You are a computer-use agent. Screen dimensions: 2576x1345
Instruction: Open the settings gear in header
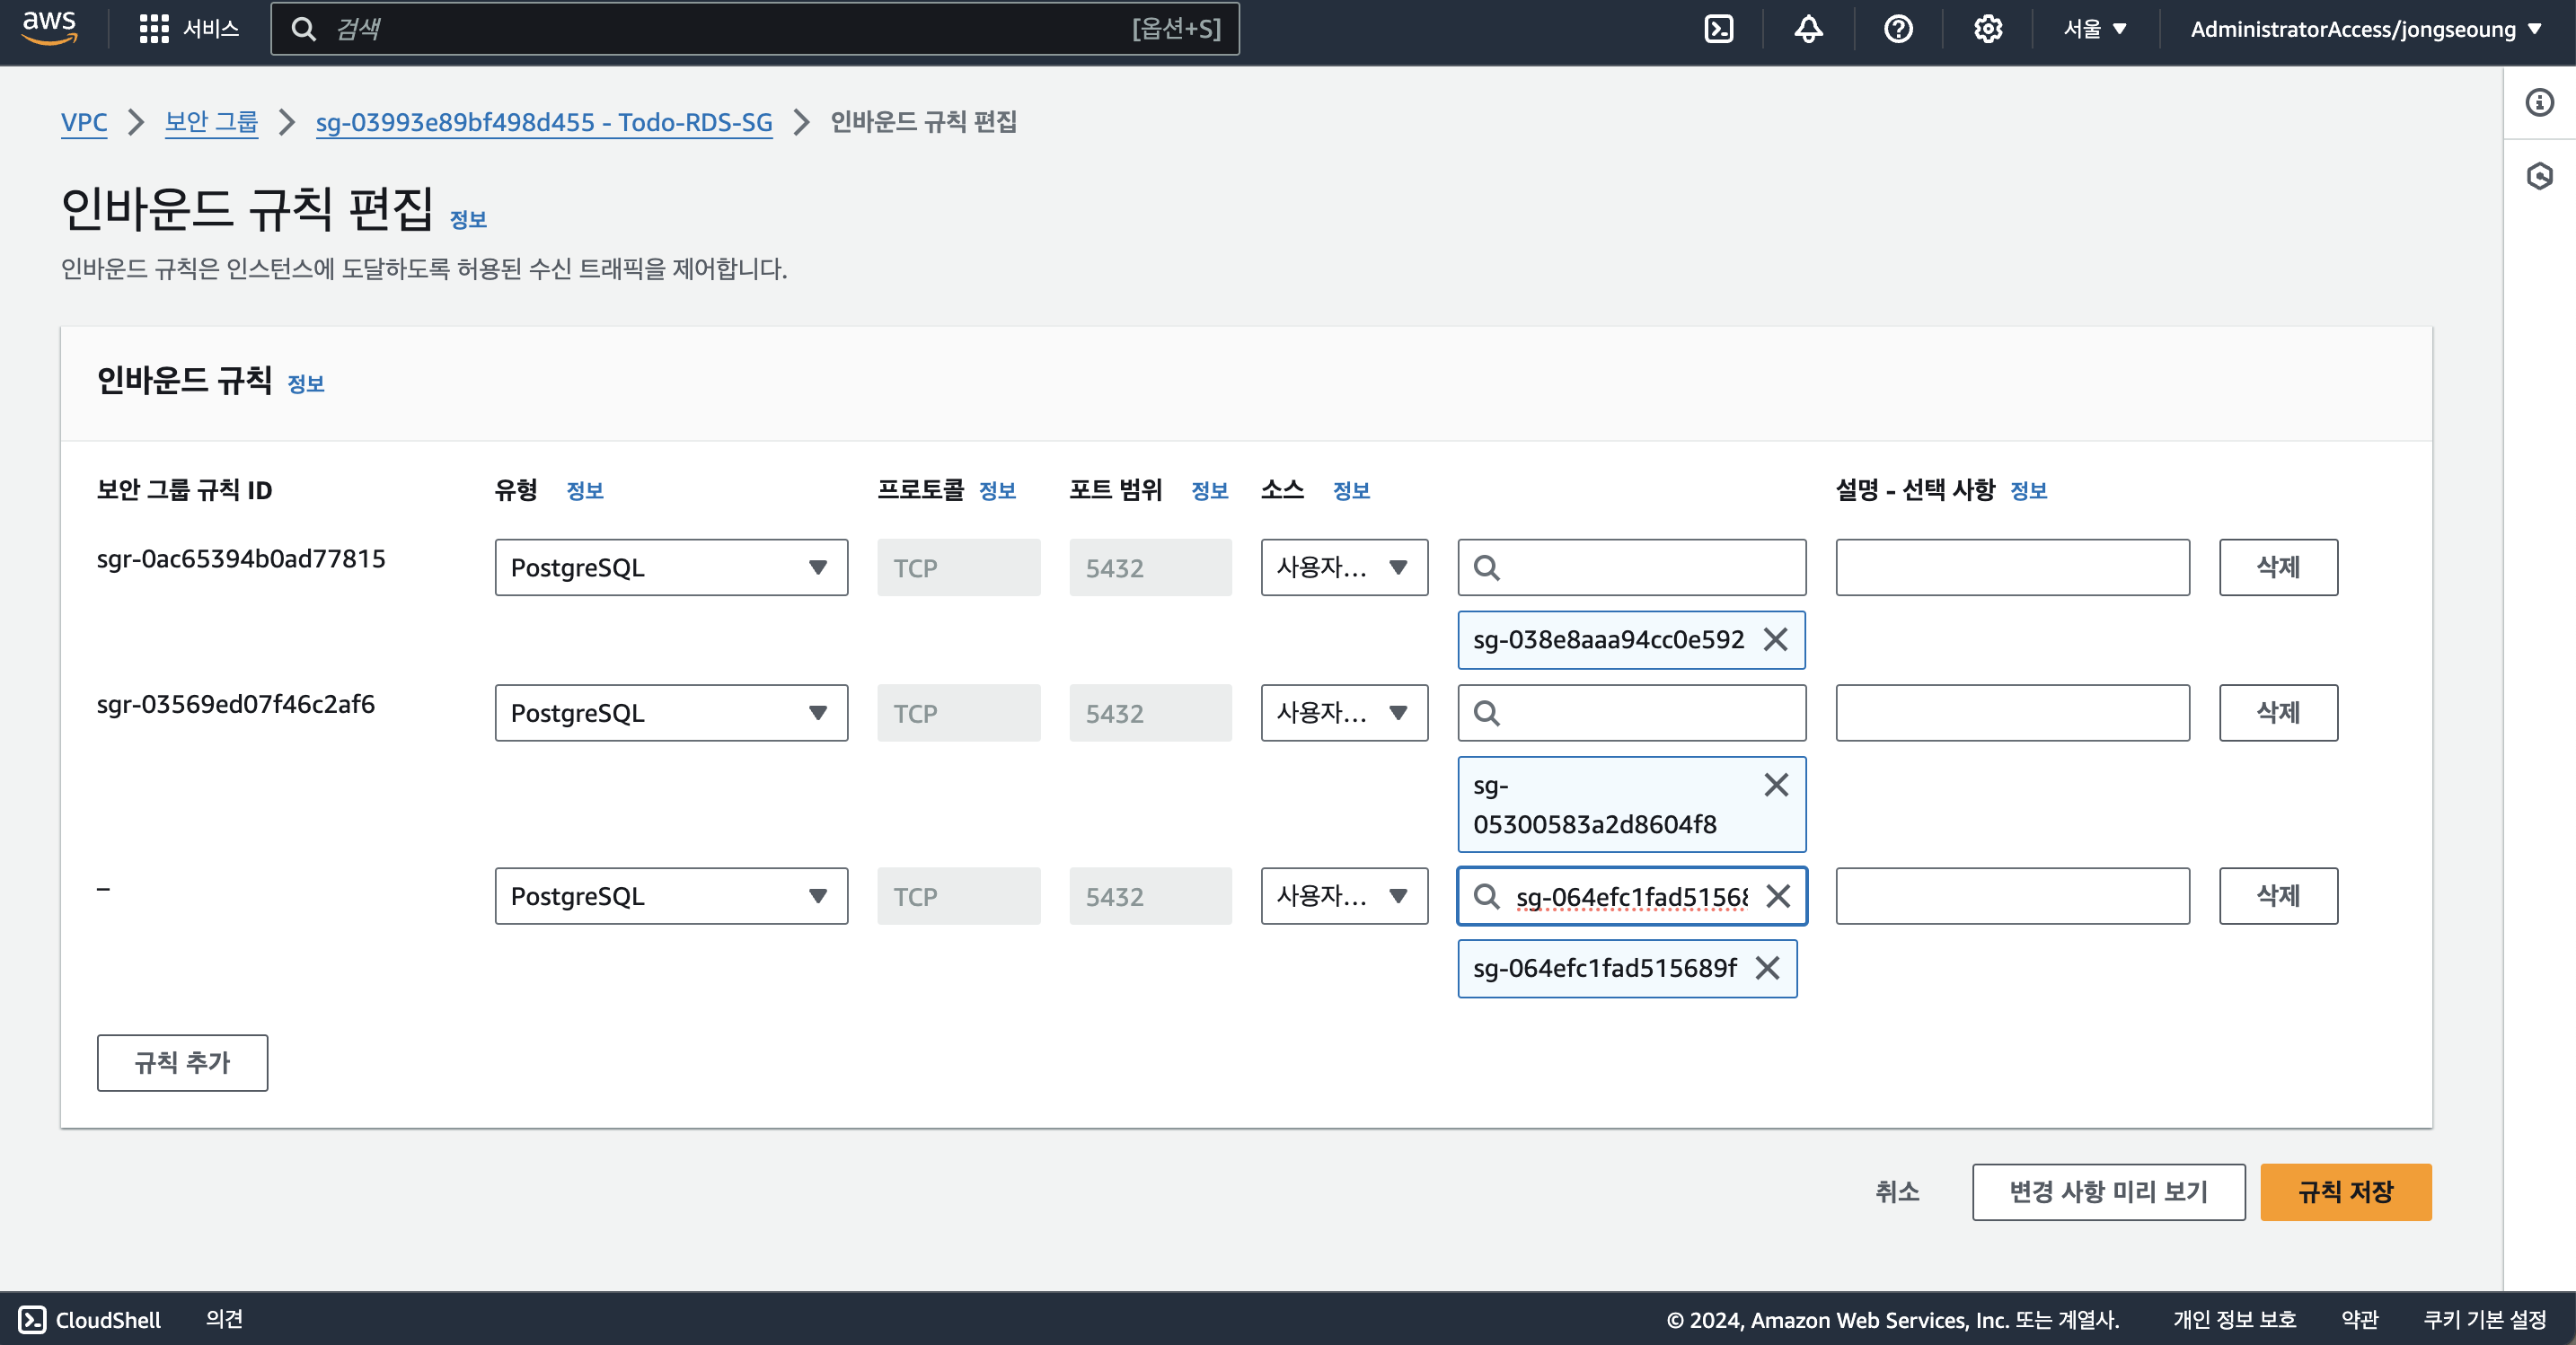1987,29
